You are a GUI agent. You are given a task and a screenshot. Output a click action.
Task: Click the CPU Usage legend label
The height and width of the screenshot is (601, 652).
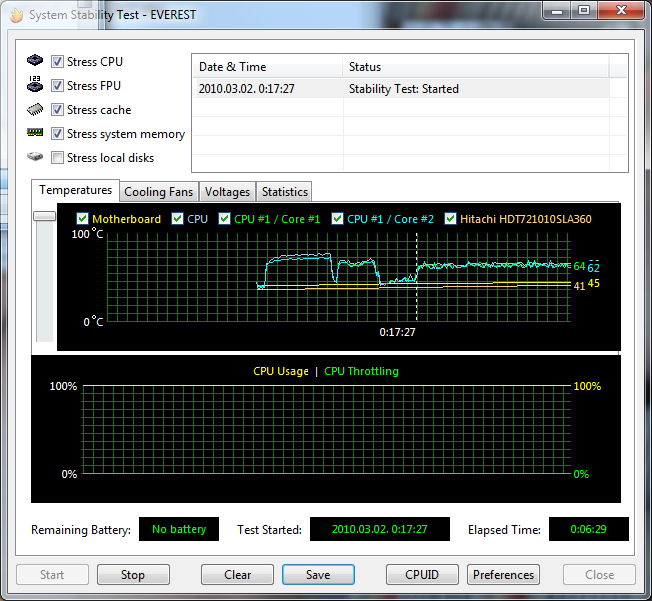(x=281, y=371)
